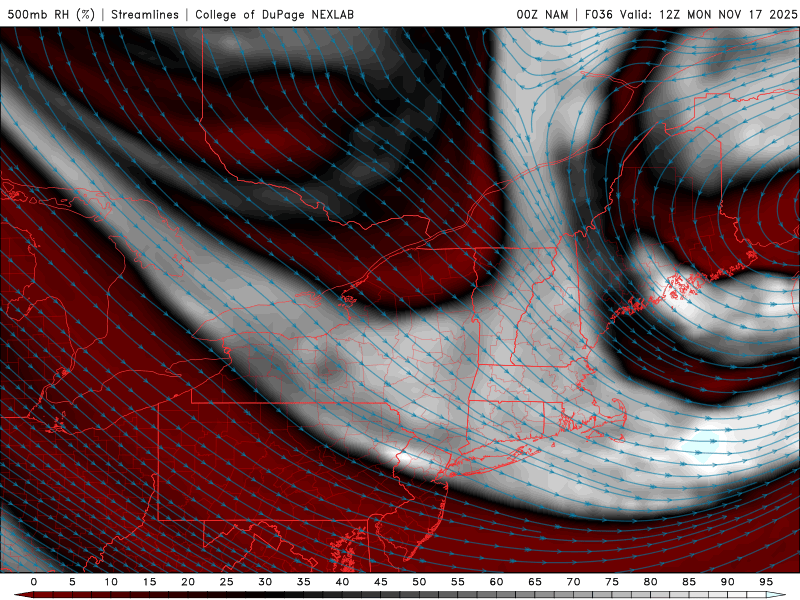Click the "Valid: 12Z MON NOV 17 2025" text

point(708,14)
